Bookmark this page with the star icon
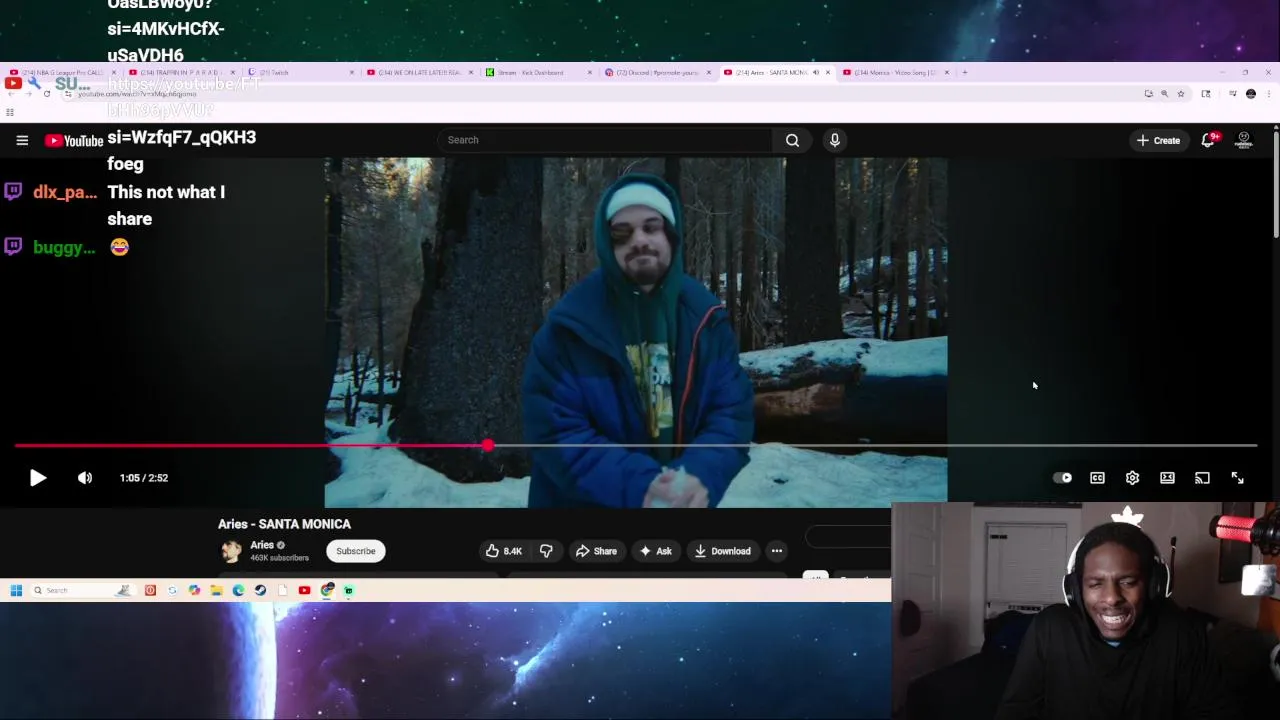Image resolution: width=1280 pixels, height=720 pixels. (x=1181, y=94)
